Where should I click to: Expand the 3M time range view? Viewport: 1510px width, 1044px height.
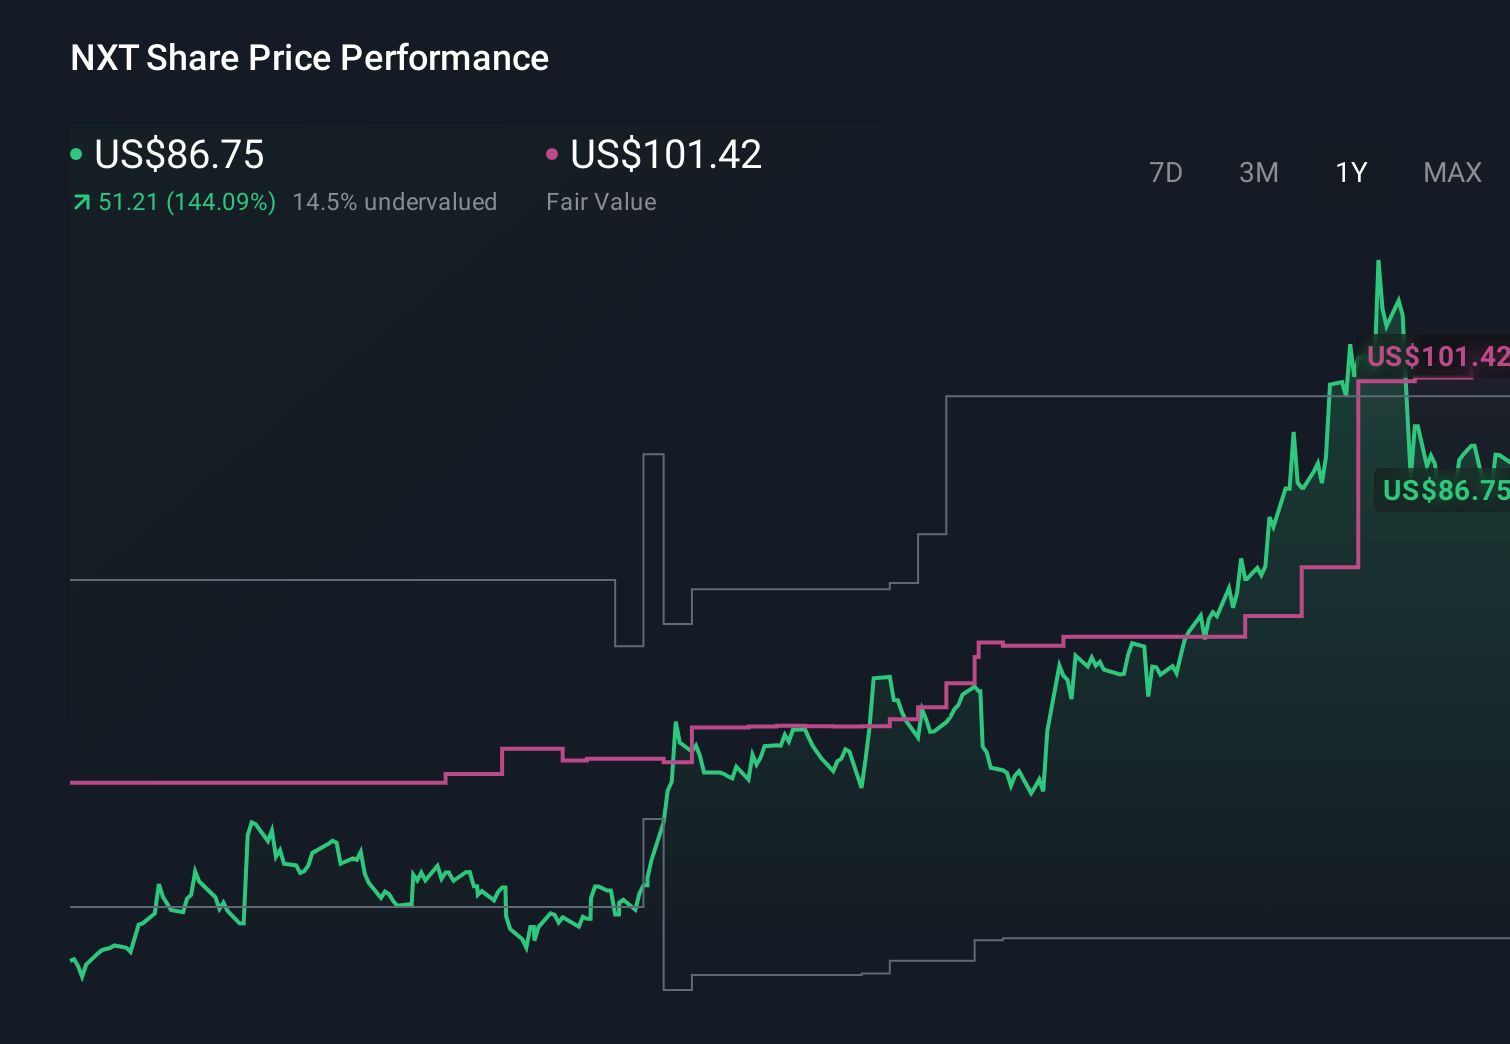[1258, 172]
